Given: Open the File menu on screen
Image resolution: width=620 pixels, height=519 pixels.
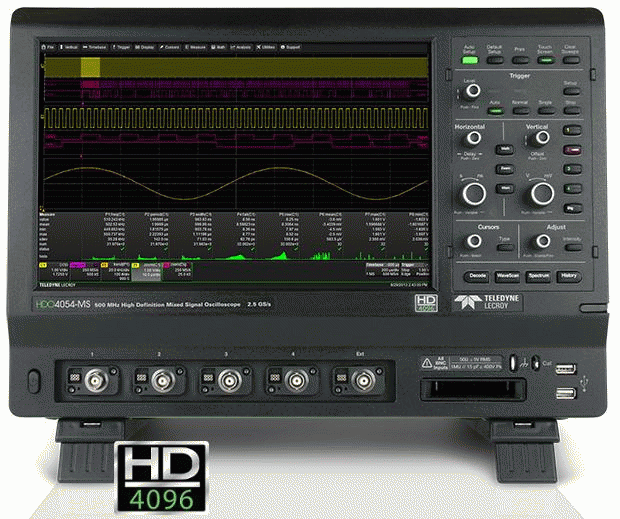Looking at the screenshot, I should pyautogui.click(x=48, y=47).
